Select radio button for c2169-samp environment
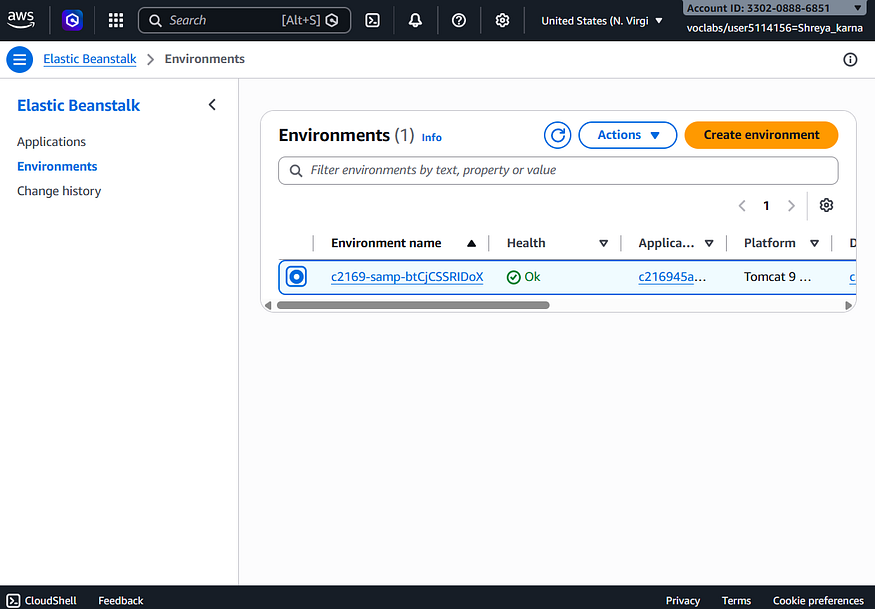Screen dimensions: 875x609 (296, 277)
